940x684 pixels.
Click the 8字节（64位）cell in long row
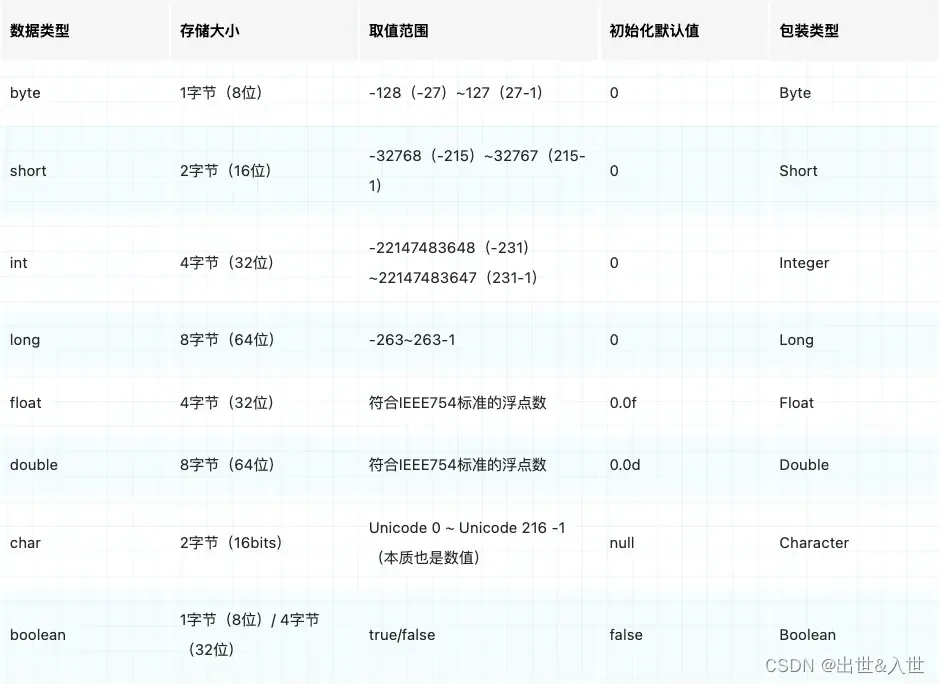(x=227, y=340)
